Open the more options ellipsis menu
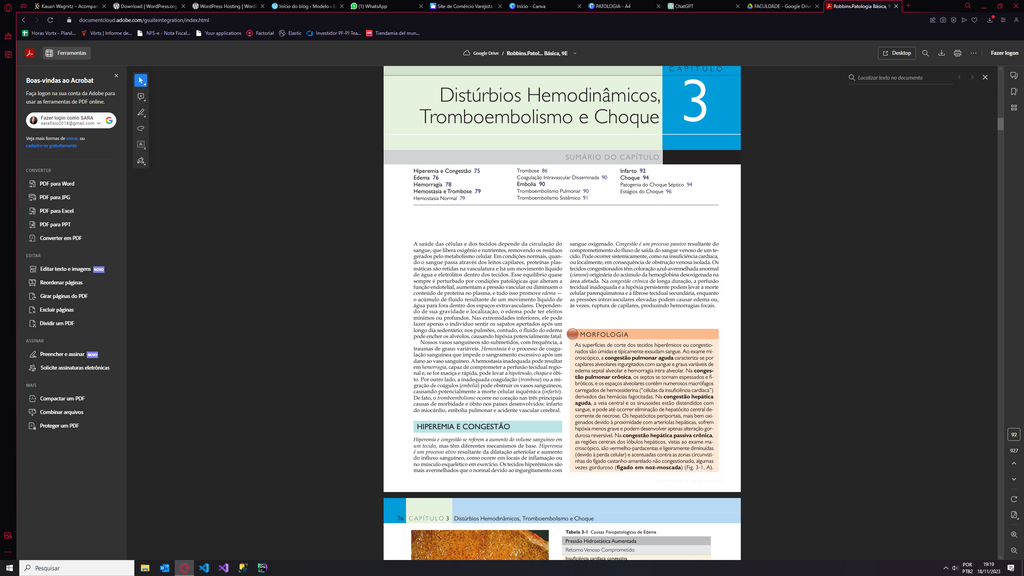The height and width of the screenshot is (576, 1024). (x=974, y=53)
